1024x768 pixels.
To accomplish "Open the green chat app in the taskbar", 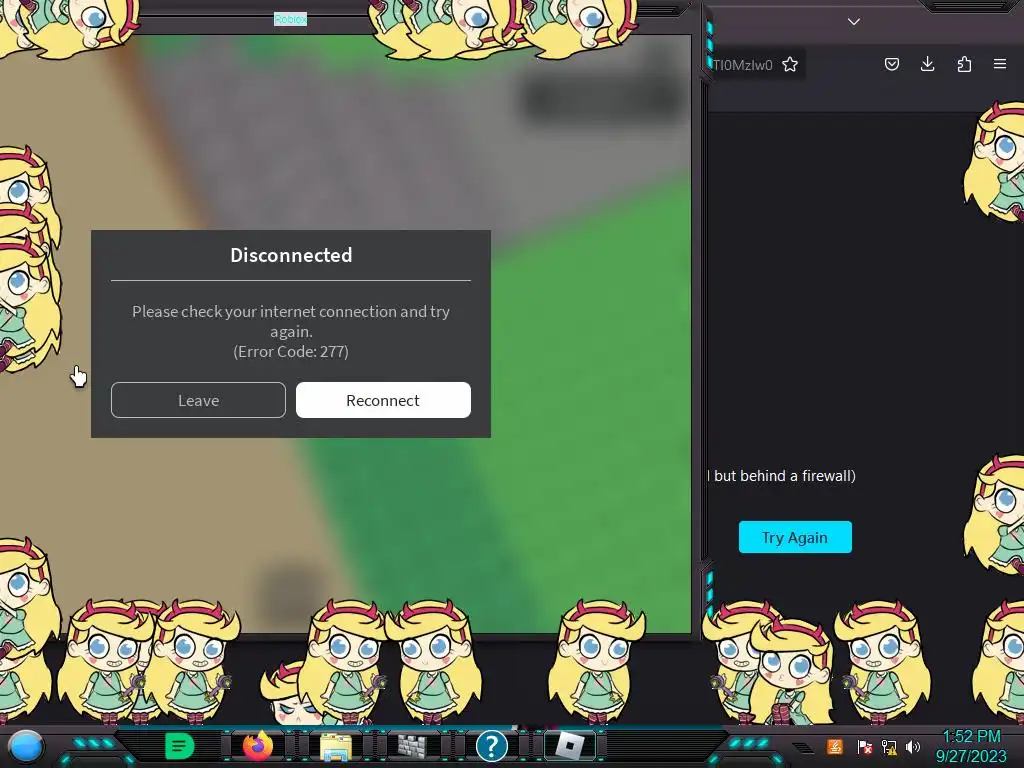I will (x=179, y=746).
